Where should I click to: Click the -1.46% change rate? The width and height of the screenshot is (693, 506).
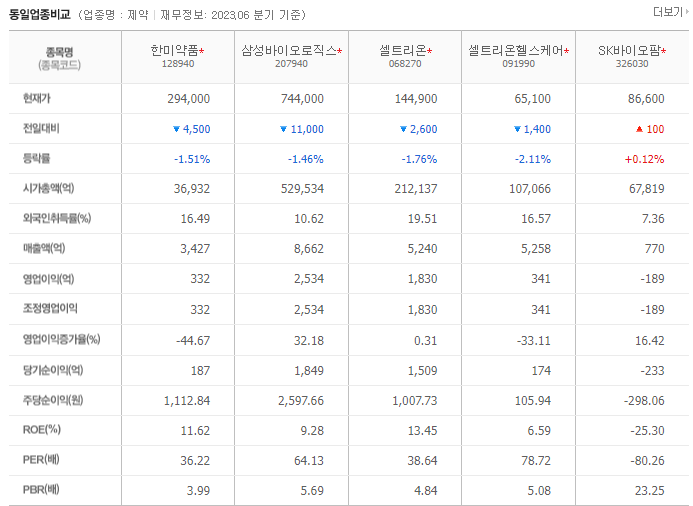tap(305, 159)
